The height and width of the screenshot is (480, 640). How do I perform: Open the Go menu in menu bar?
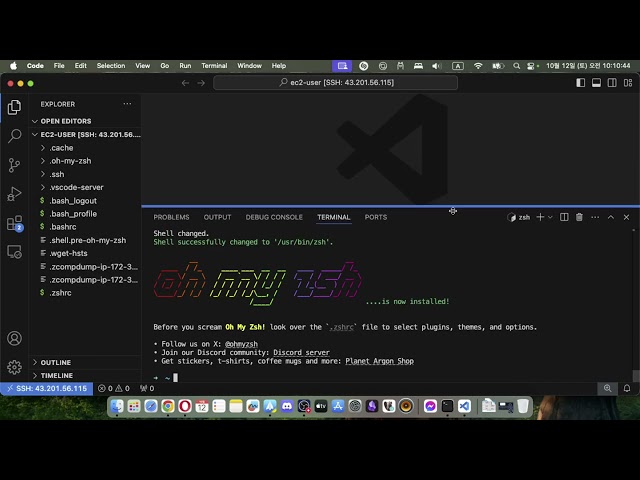coord(164,66)
